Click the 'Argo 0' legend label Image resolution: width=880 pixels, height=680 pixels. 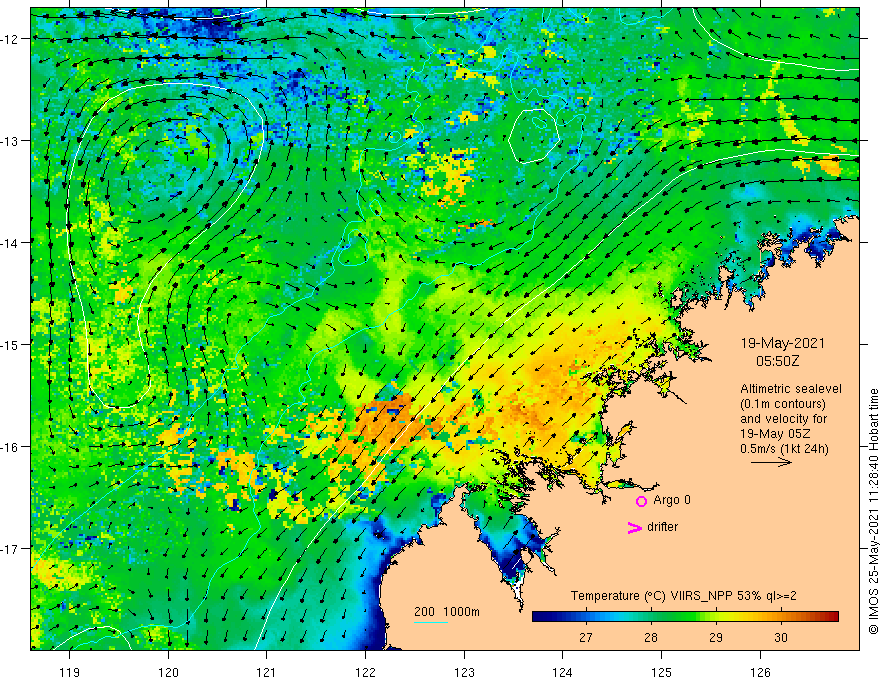(x=672, y=500)
